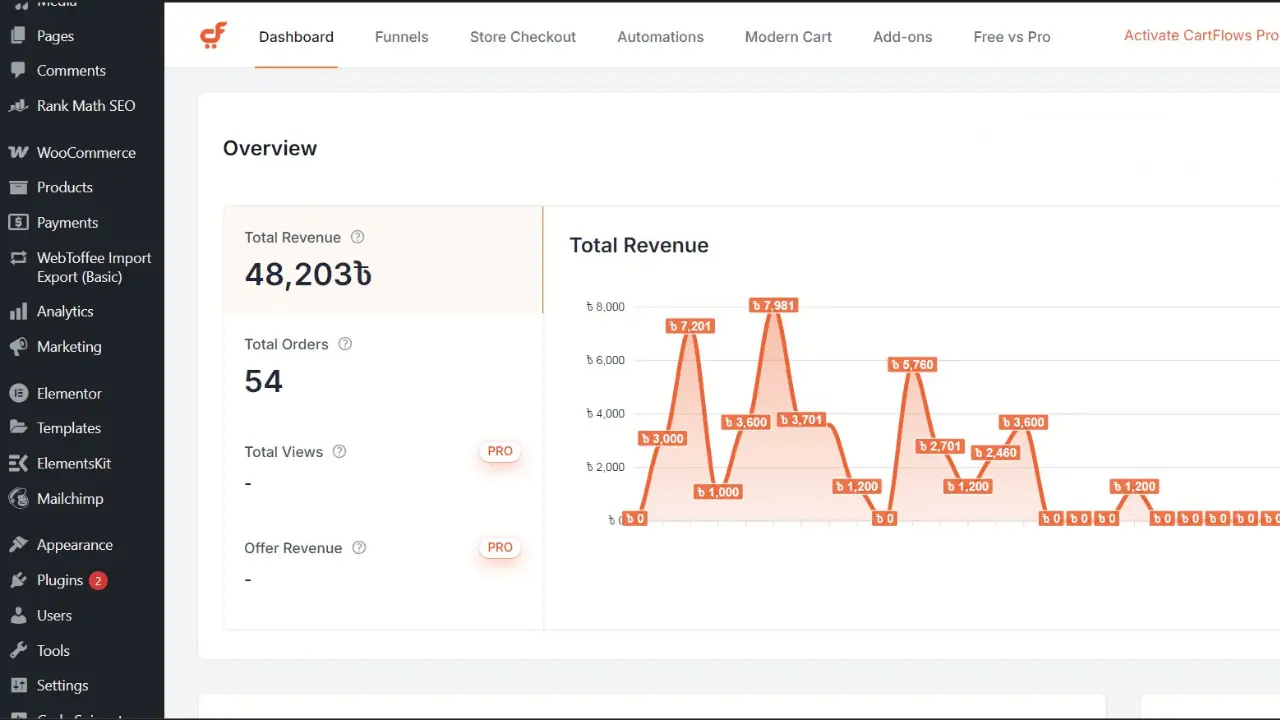The image size is (1280, 720).
Task: Go to the Modern Cart tab
Action: pos(788,37)
